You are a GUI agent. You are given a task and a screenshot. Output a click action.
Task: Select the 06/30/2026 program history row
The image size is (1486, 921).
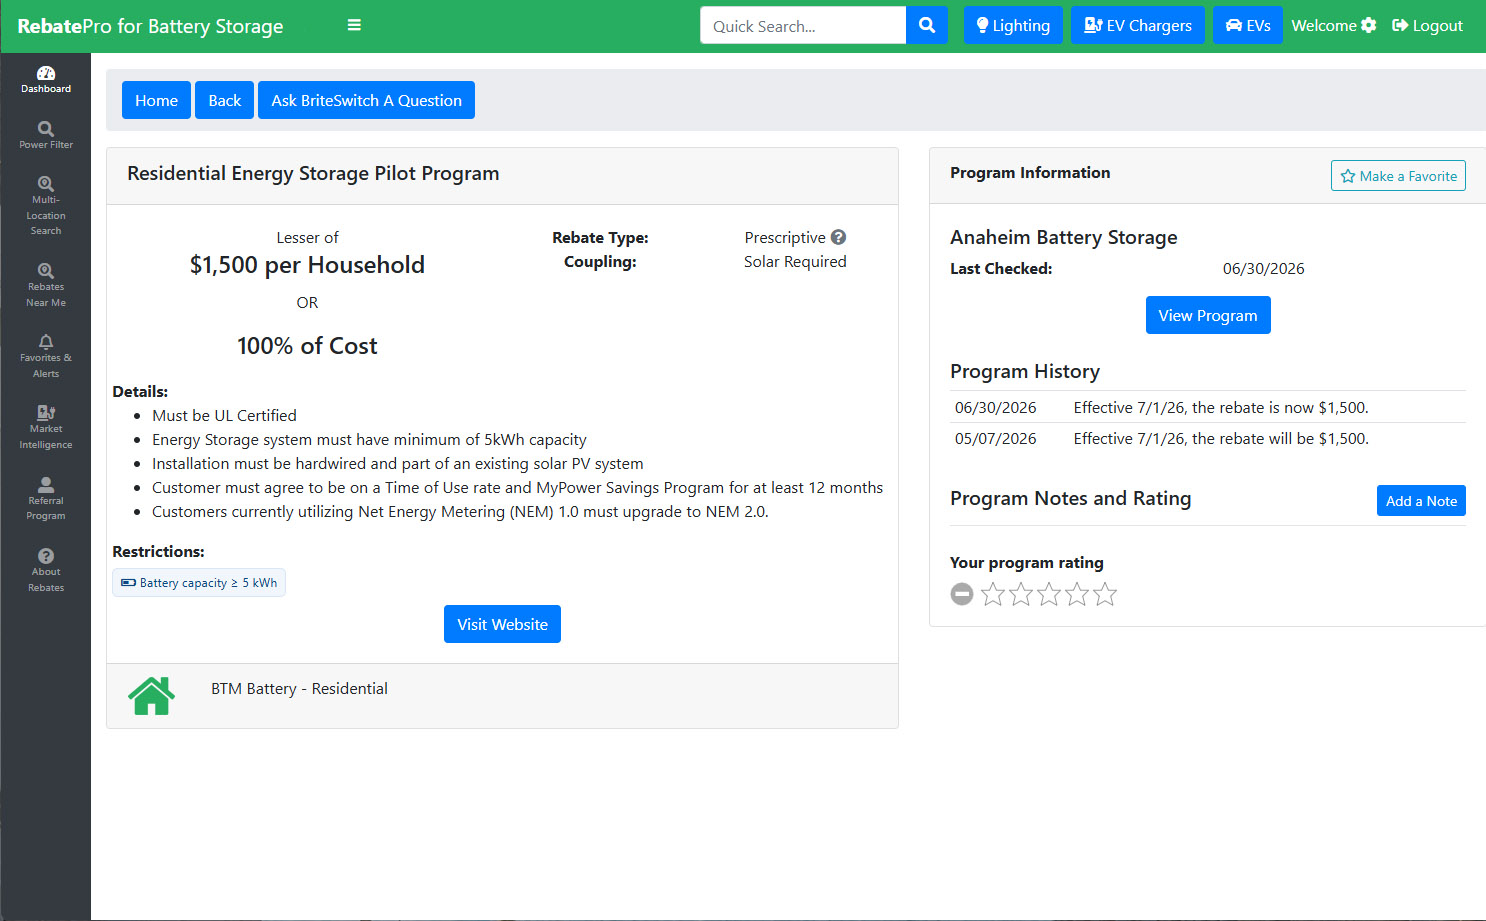pyautogui.click(x=1208, y=407)
